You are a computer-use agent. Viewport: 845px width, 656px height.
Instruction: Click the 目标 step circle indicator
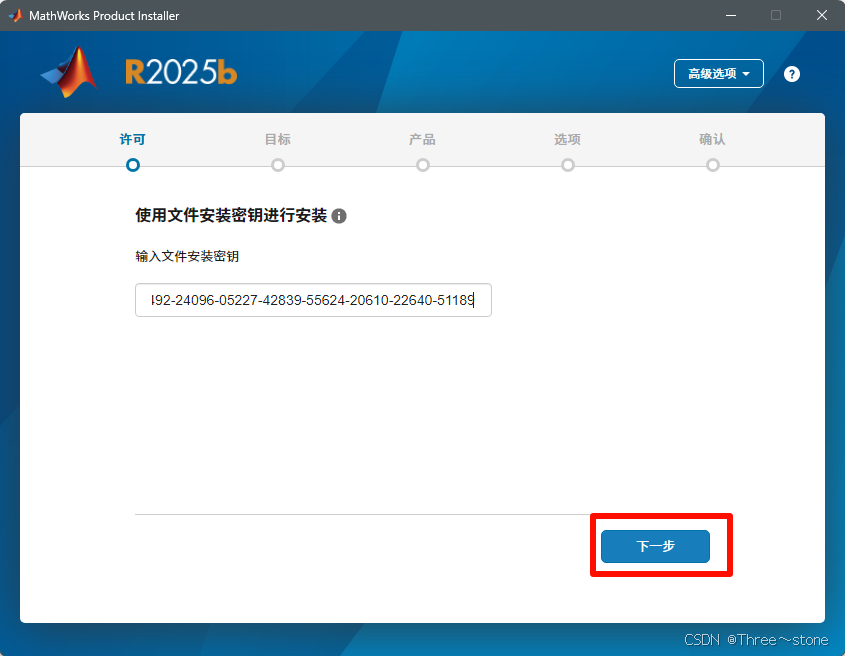pos(278,165)
